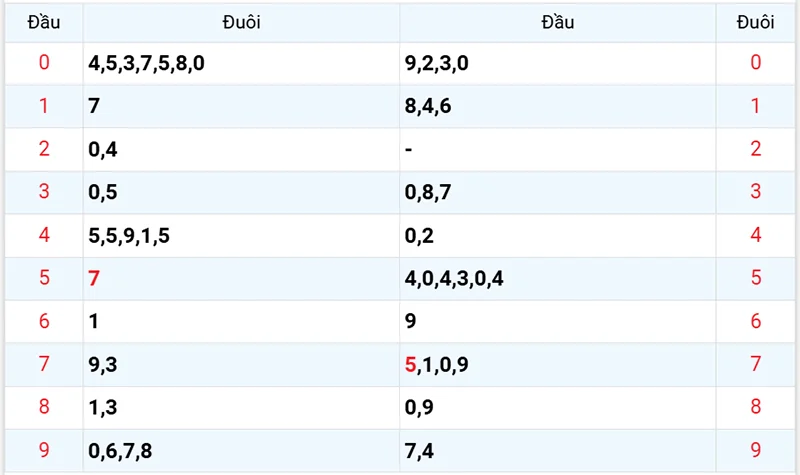
Task: Select the cell reading 5,5,9,1,5
Action: point(128,236)
